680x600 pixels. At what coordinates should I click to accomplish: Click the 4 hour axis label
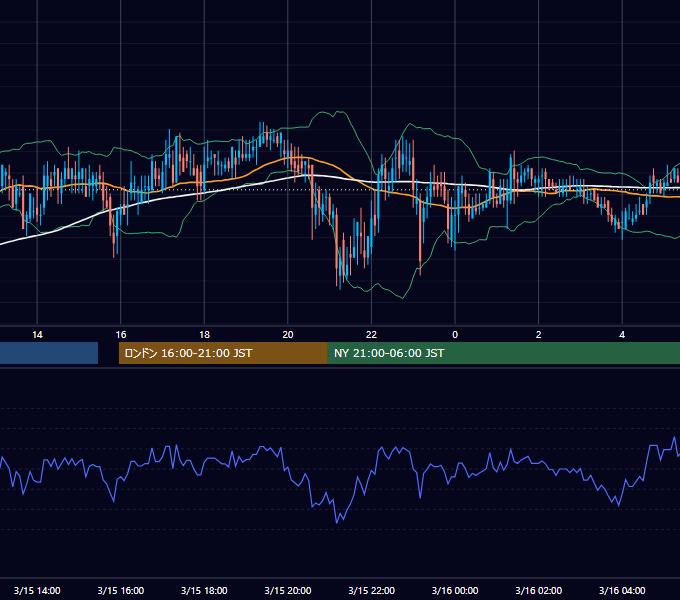[622, 335]
